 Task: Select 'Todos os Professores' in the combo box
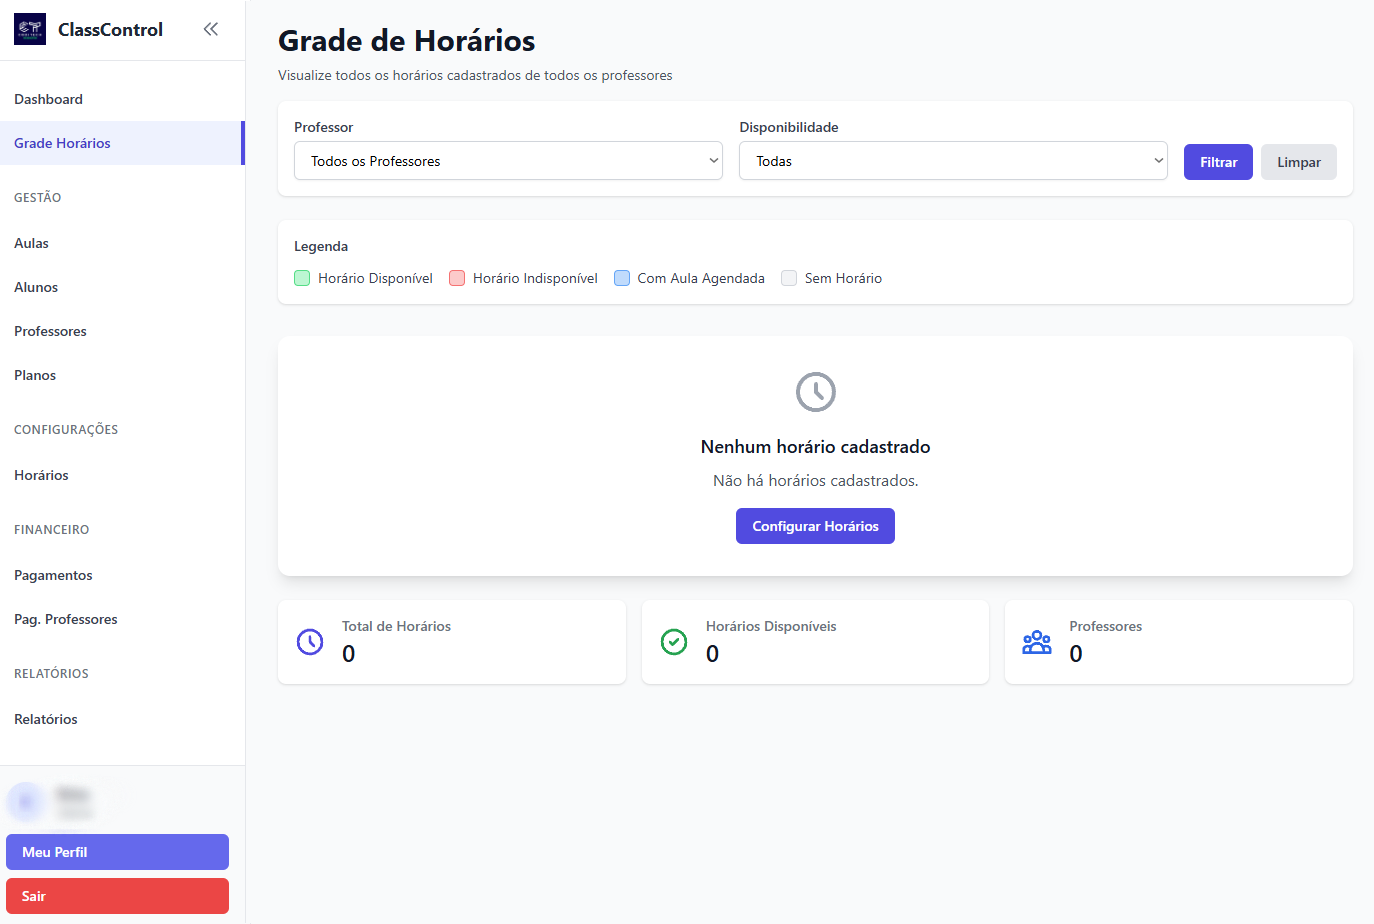click(508, 160)
